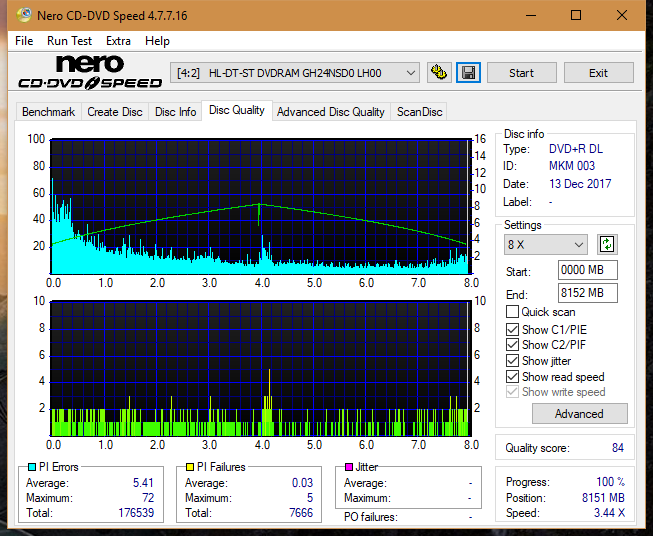The image size is (653, 536).
Task: Click the PI Errors average value 5.41
Action: (x=143, y=483)
